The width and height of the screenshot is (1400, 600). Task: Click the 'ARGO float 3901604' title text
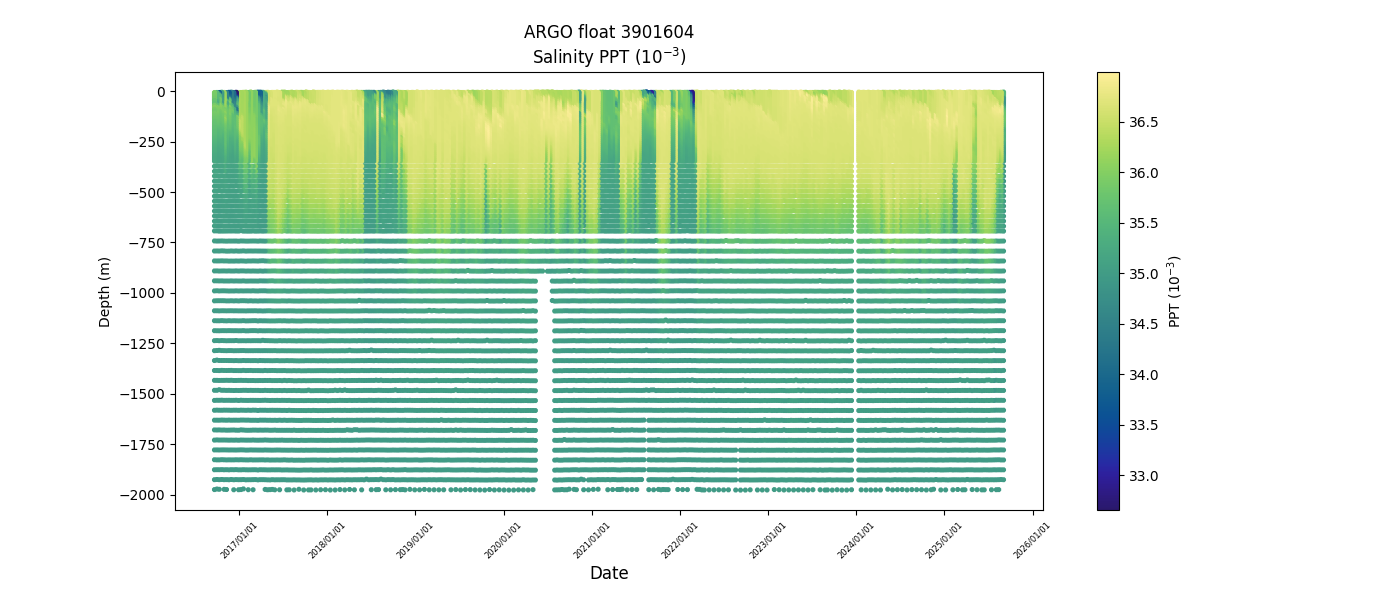608,32
